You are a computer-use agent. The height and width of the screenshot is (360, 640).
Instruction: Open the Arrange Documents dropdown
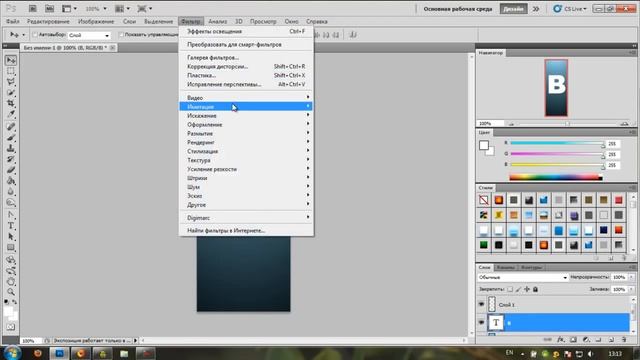[x=122, y=9]
